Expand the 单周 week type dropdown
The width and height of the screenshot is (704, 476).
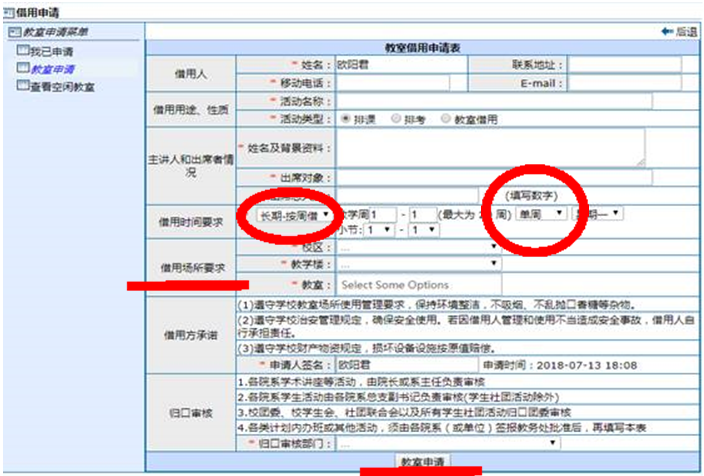542,214
